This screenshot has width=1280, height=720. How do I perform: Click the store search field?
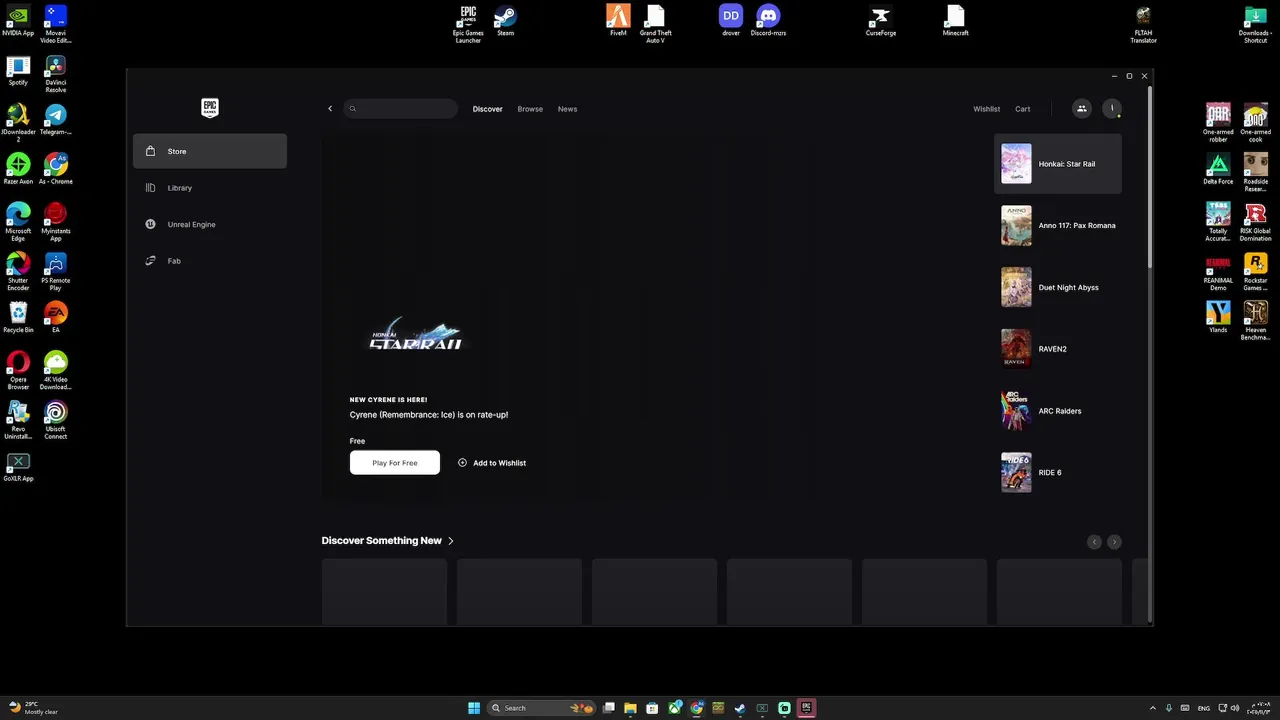(401, 109)
